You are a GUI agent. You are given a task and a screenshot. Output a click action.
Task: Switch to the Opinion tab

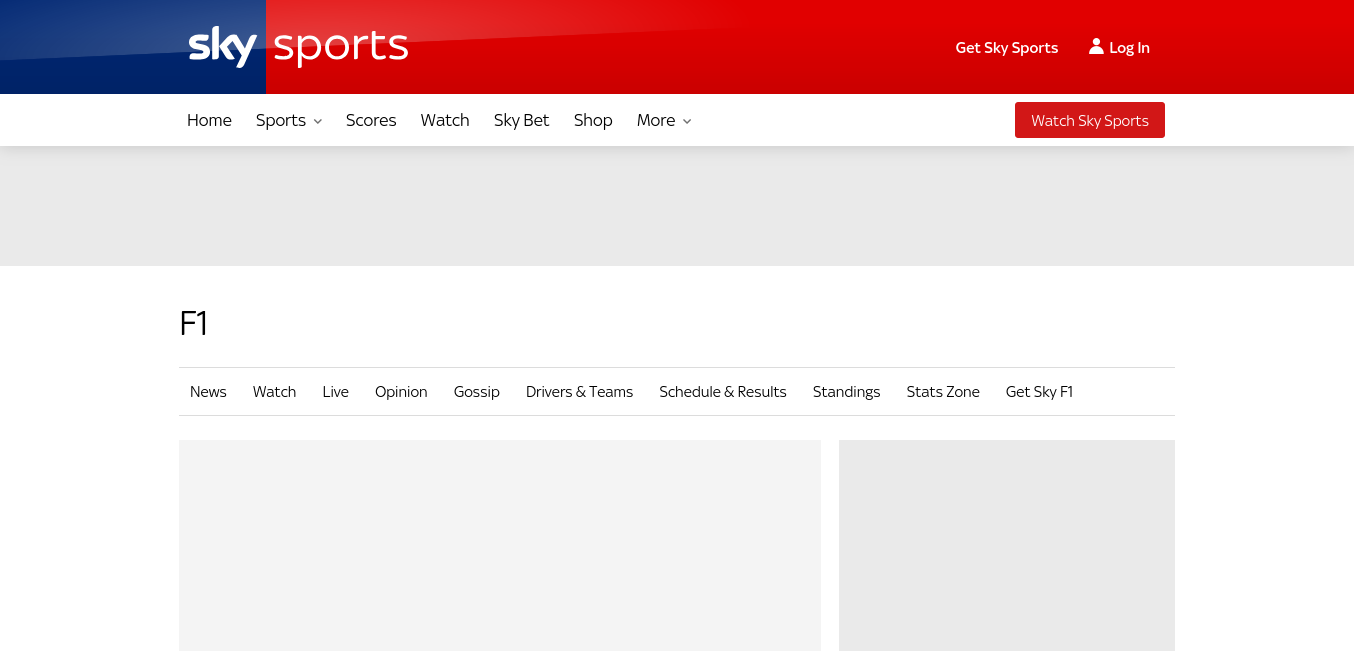[x=401, y=392]
